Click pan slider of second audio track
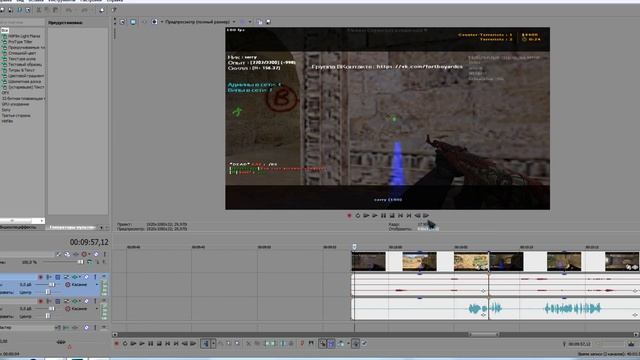Viewport: 640px width, 360px height. pos(48,316)
